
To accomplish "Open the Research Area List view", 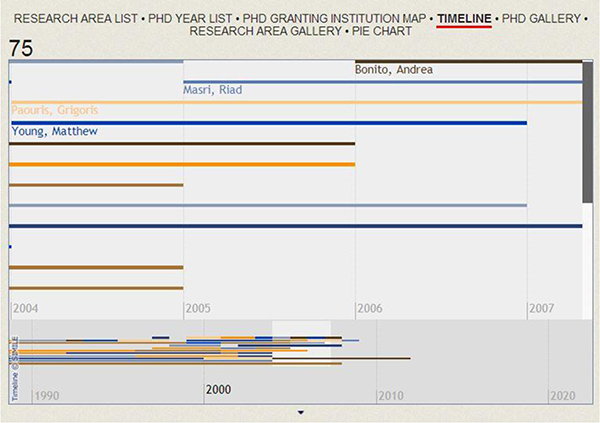I will point(78,18).
